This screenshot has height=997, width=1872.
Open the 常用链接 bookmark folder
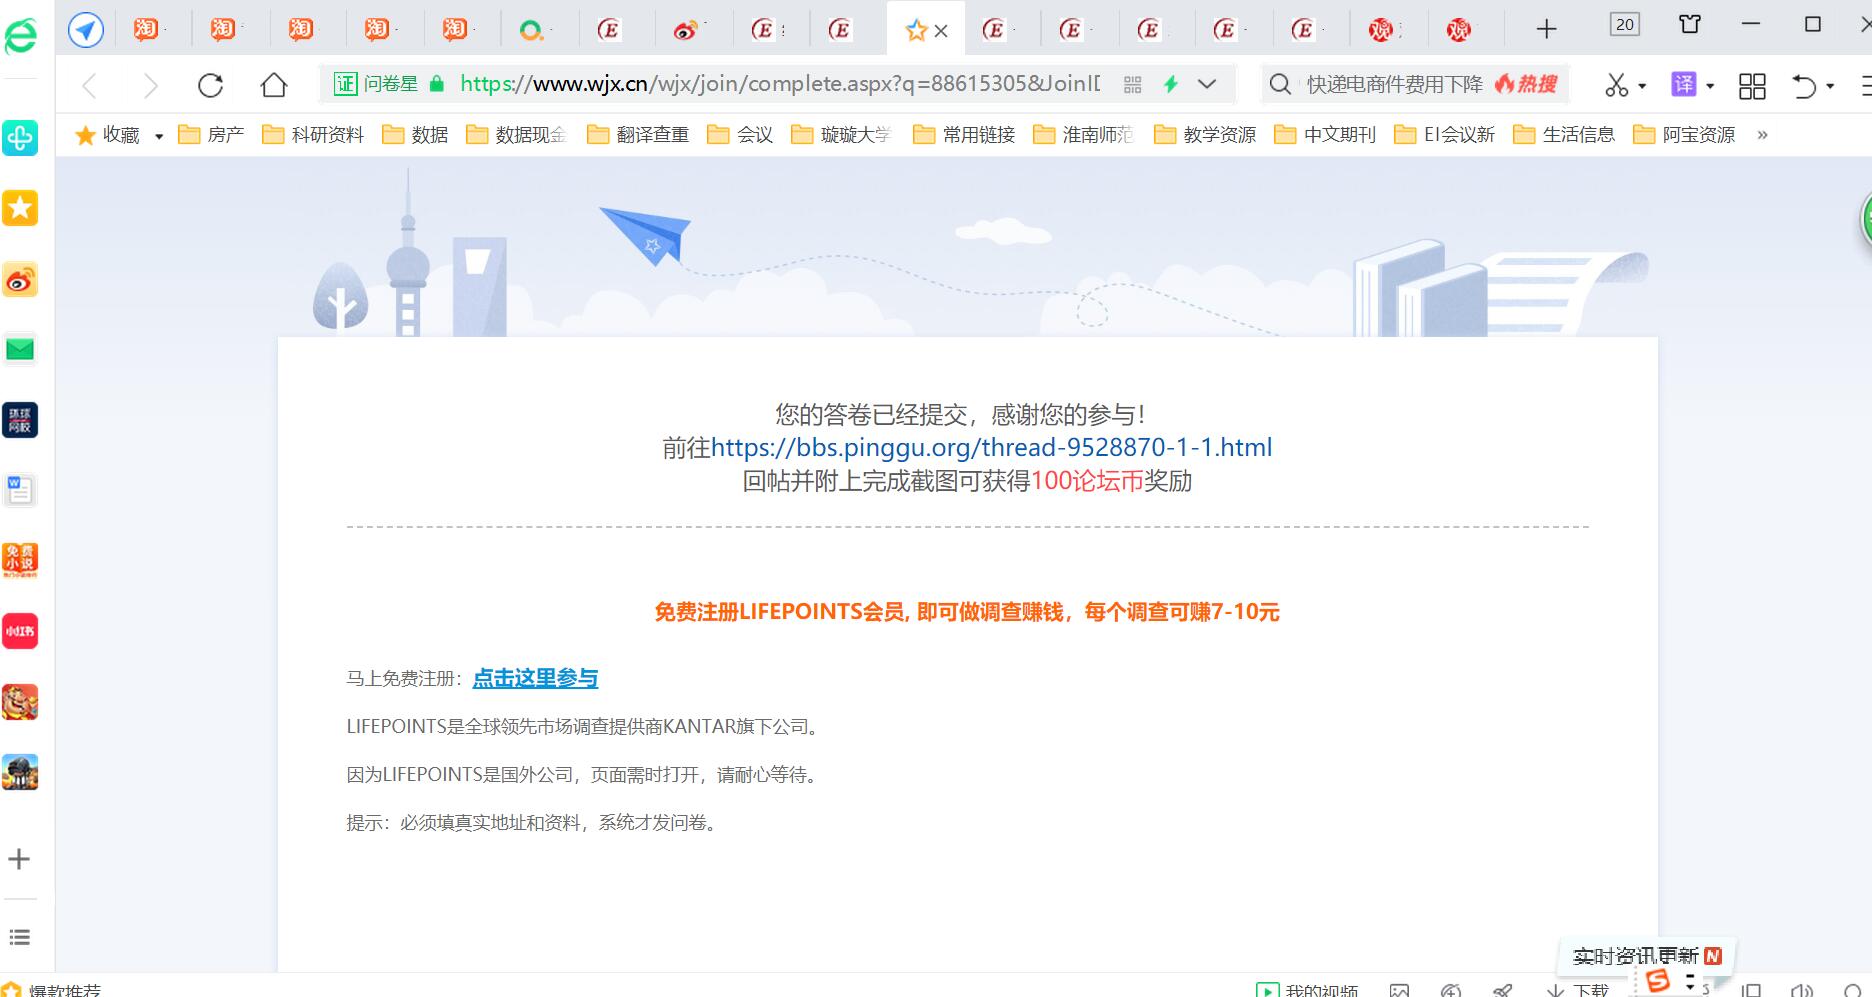[964, 135]
